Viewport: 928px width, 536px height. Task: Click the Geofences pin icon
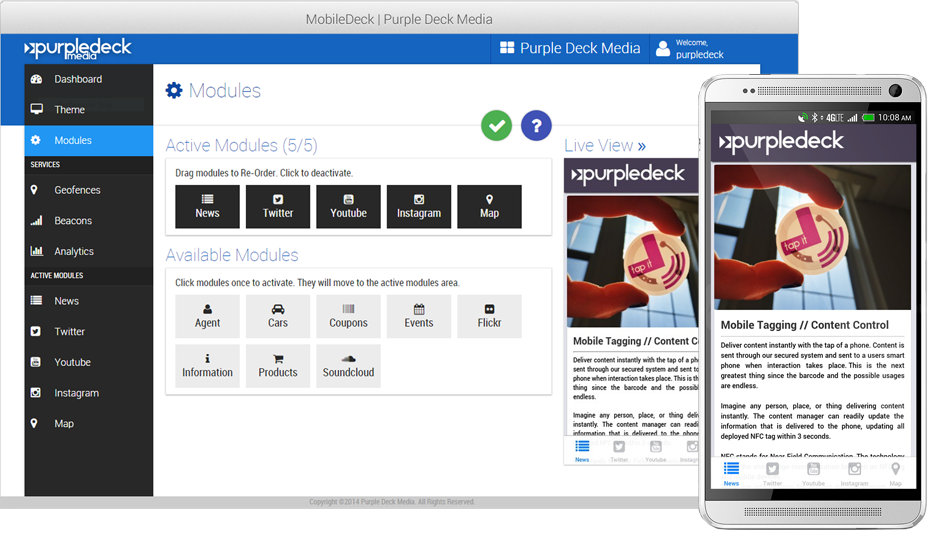point(34,190)
